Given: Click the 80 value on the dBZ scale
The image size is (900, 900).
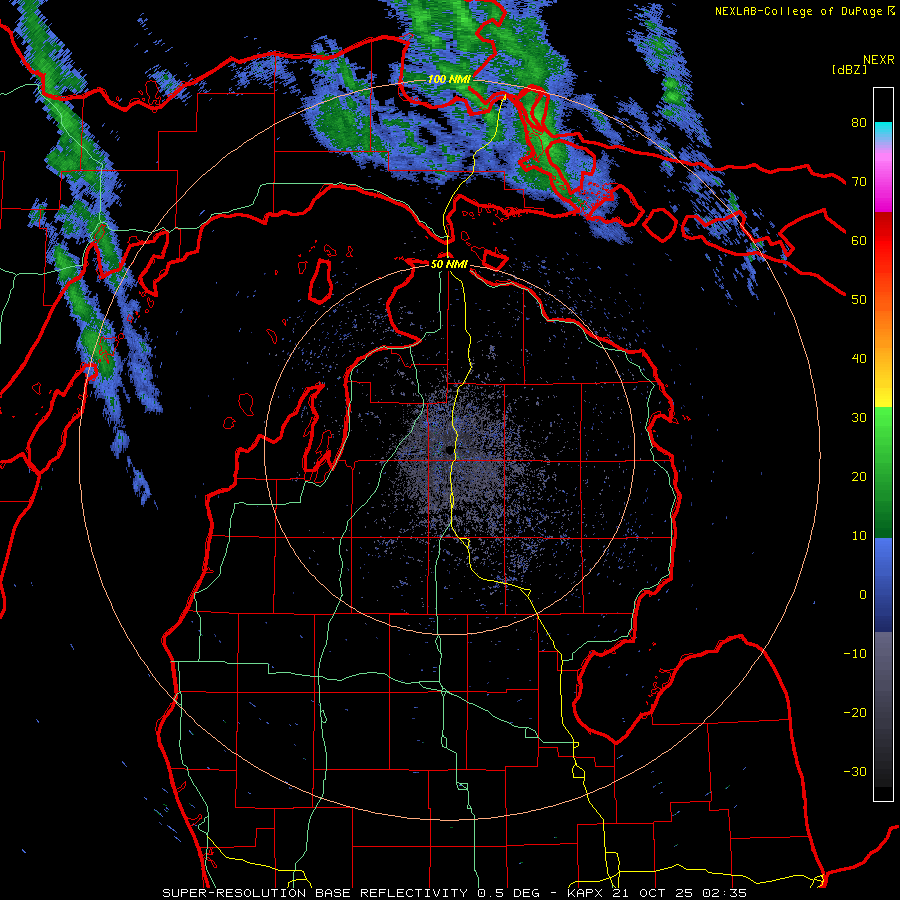Looking at the screenshot, I should click(859, 122).
